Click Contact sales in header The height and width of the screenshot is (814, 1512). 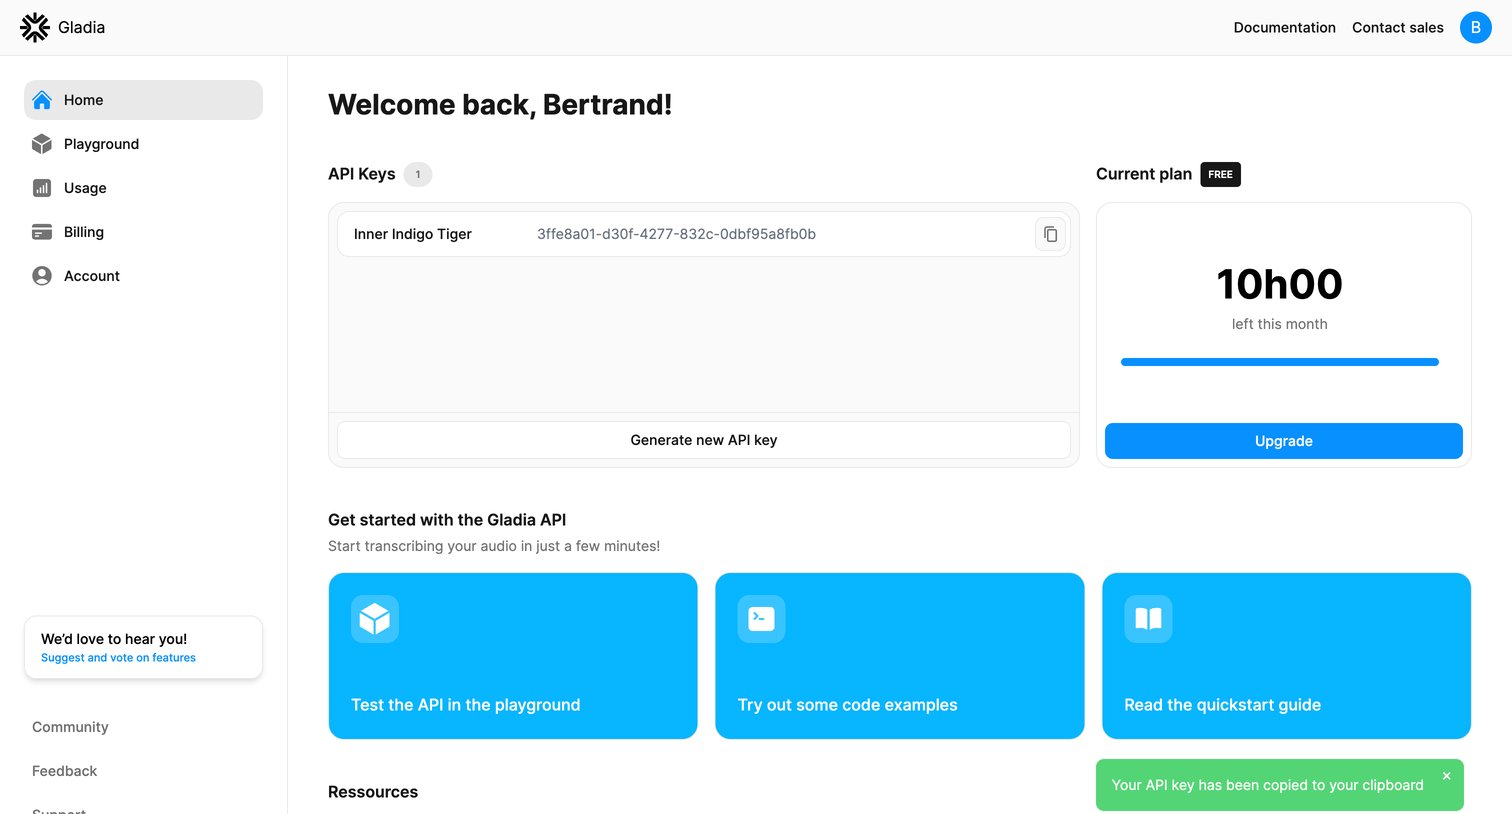(x=1398, y=28)
